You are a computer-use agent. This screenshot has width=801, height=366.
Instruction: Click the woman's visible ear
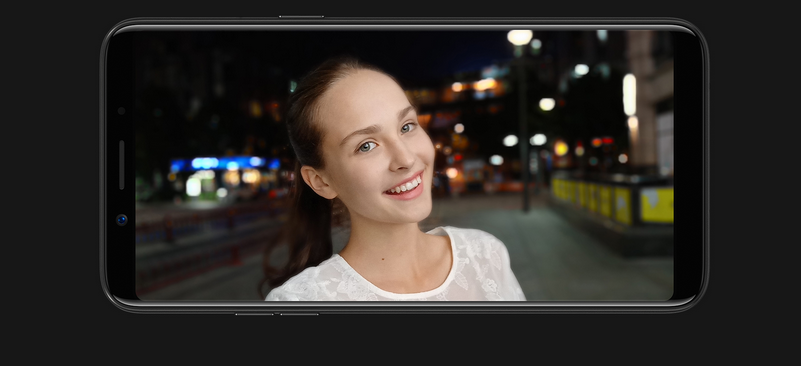click(318, 182)
